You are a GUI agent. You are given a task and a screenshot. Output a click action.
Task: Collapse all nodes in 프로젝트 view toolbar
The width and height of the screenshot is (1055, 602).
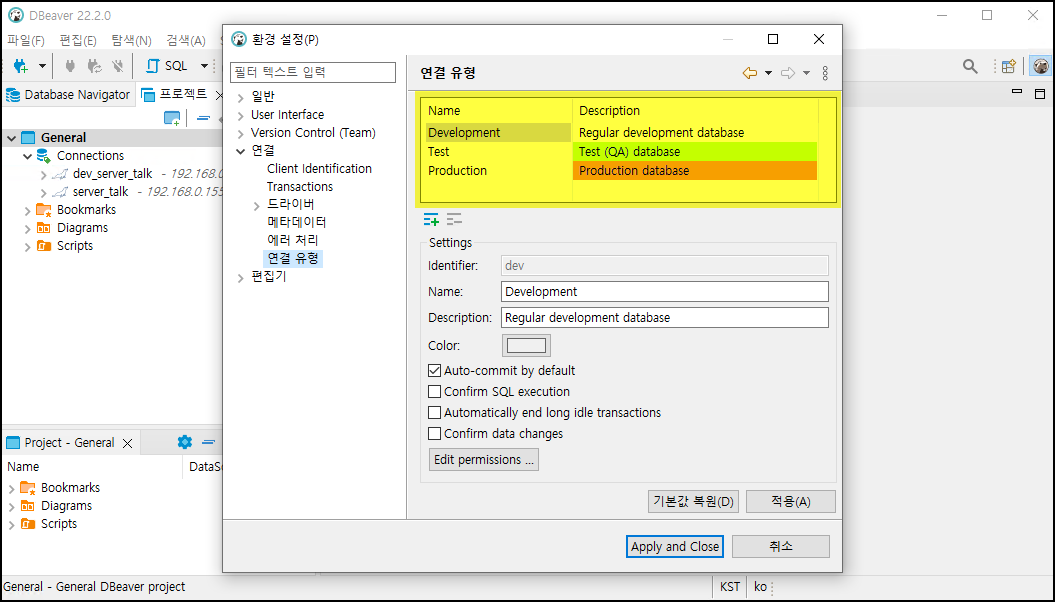click(x=203, y=118)
